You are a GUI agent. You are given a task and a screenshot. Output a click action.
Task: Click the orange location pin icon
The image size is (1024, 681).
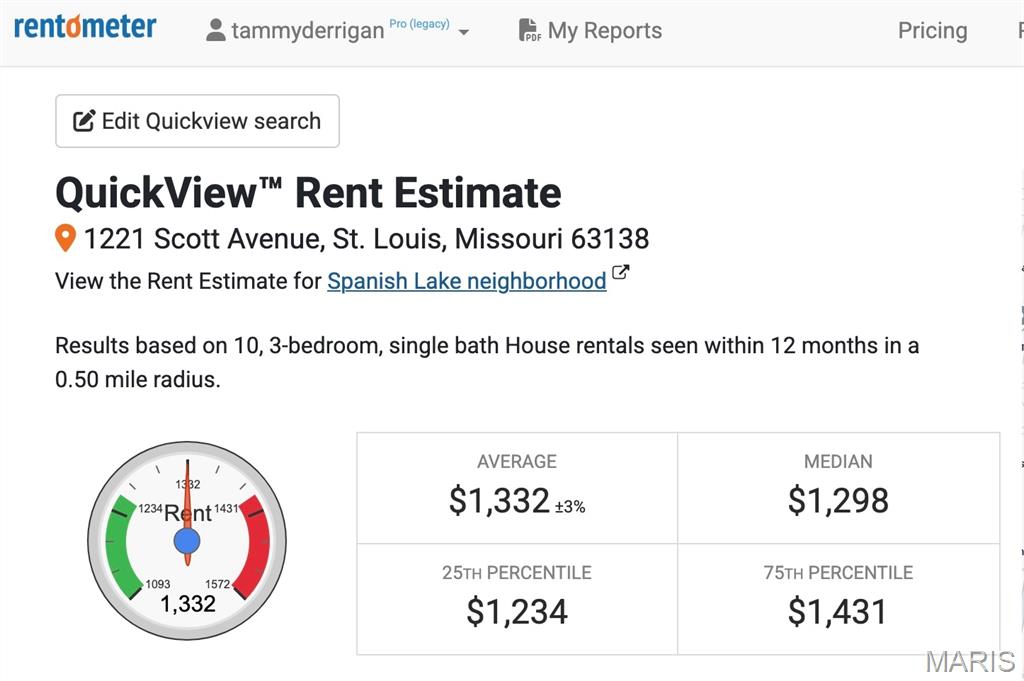(65, 239)
